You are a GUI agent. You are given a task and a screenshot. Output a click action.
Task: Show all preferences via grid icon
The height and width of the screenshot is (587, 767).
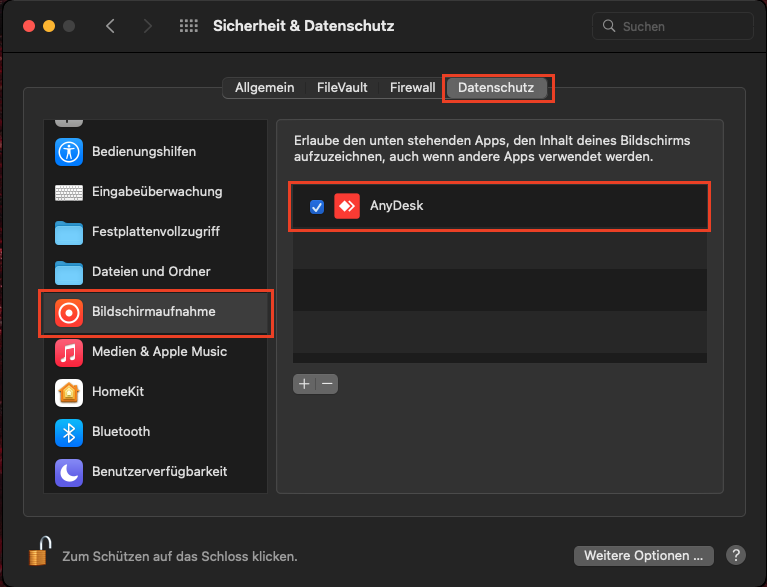click(x=189, y=26)
